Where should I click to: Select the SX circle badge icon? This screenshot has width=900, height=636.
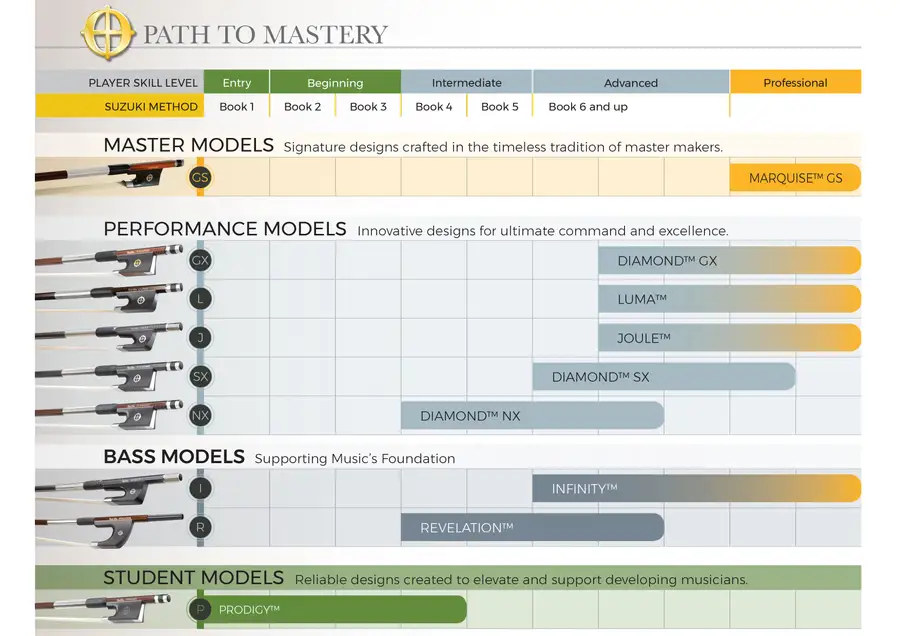(x=200, y=377)
